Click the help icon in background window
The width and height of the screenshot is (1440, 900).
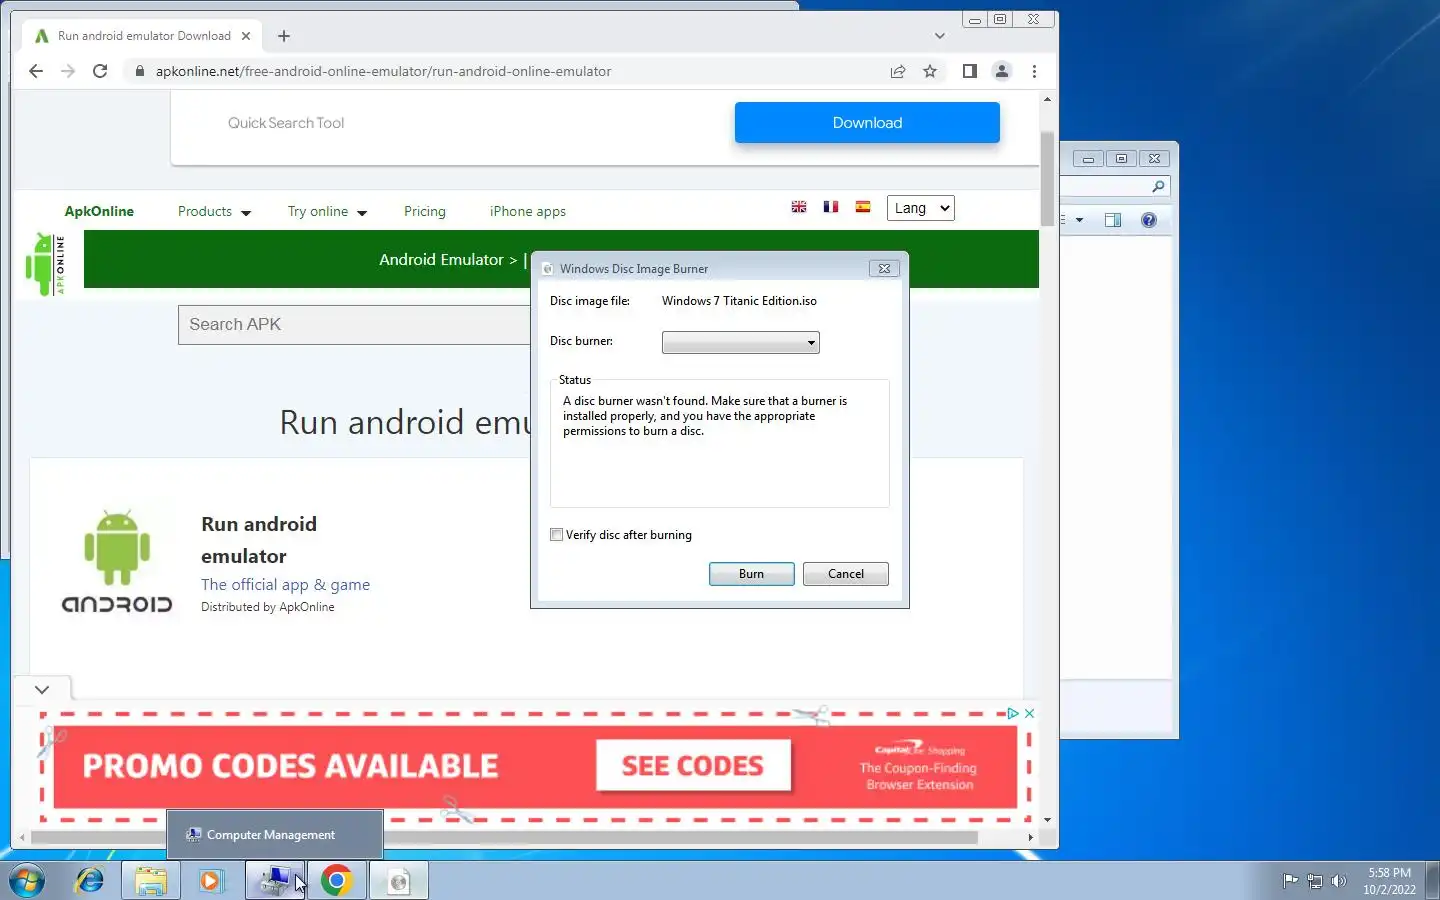click(1149, 220)
